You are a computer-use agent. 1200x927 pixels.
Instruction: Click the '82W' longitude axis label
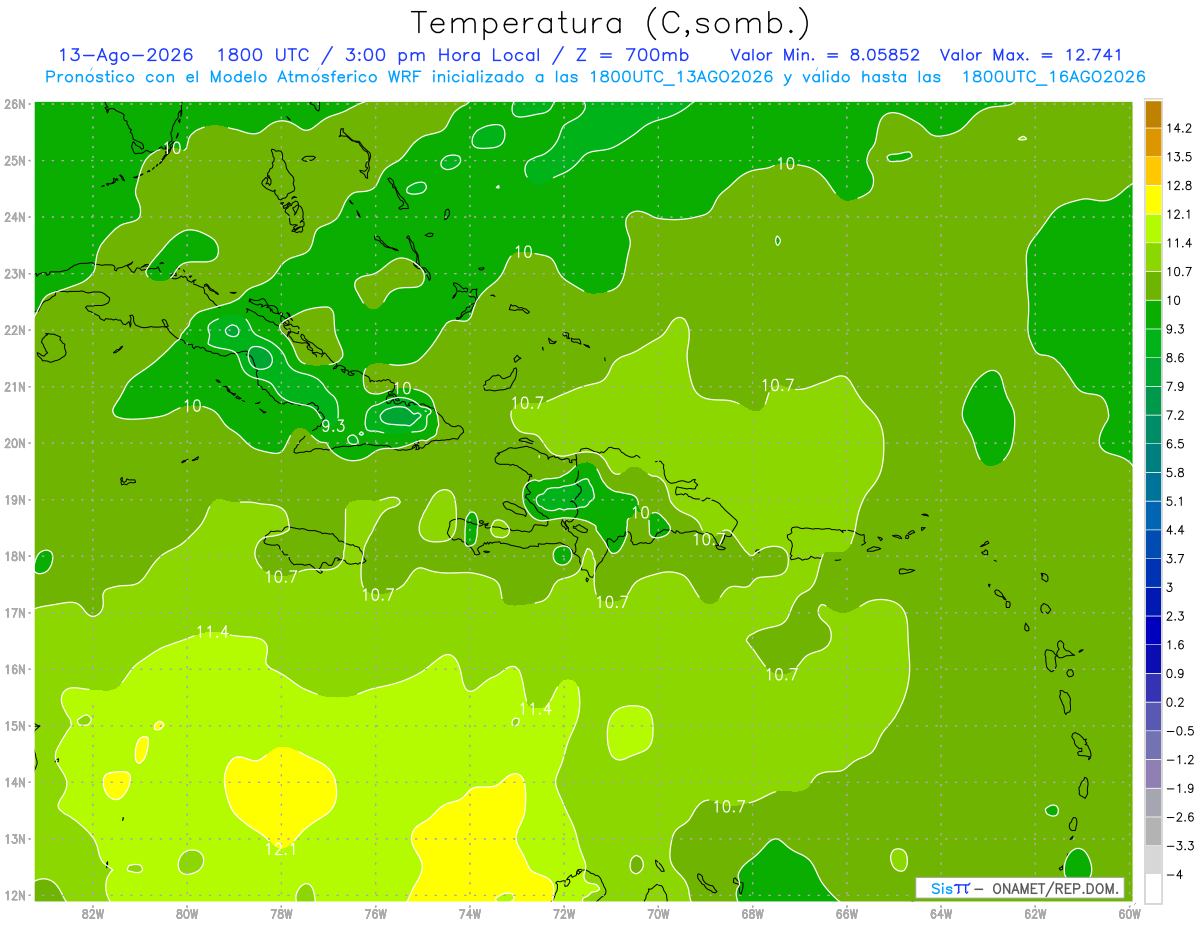92,913
